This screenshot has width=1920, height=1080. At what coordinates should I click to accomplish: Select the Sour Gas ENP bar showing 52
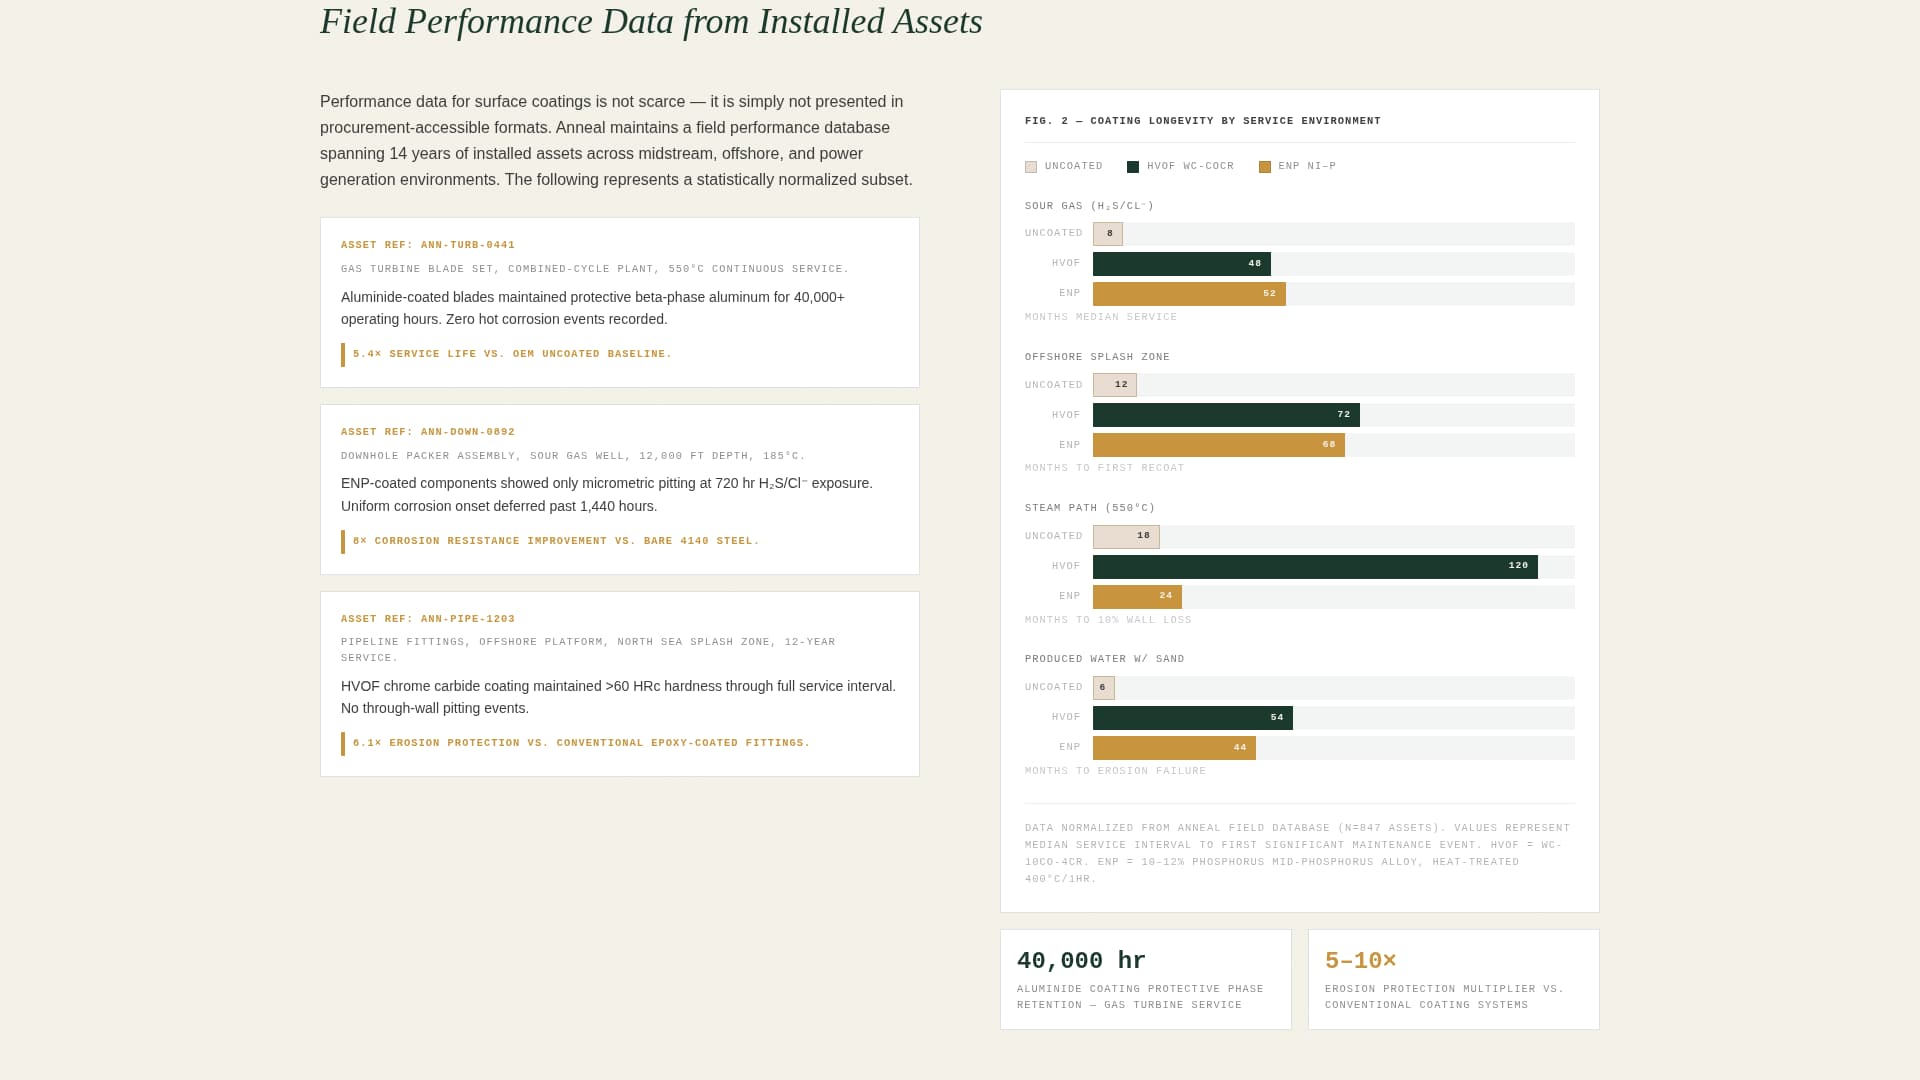click(x=1189, y=294)
